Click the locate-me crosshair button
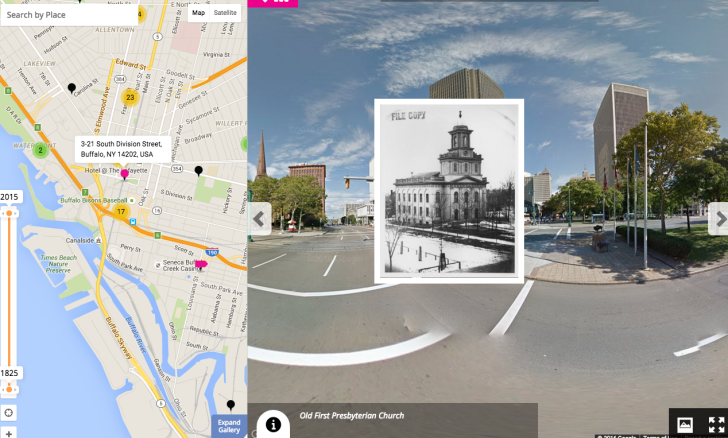This screenshot has width=728, height=438. pos(9,412)
